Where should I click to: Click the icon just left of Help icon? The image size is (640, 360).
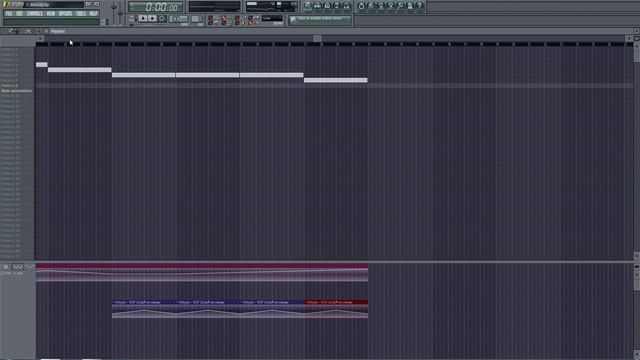point(410,6)
